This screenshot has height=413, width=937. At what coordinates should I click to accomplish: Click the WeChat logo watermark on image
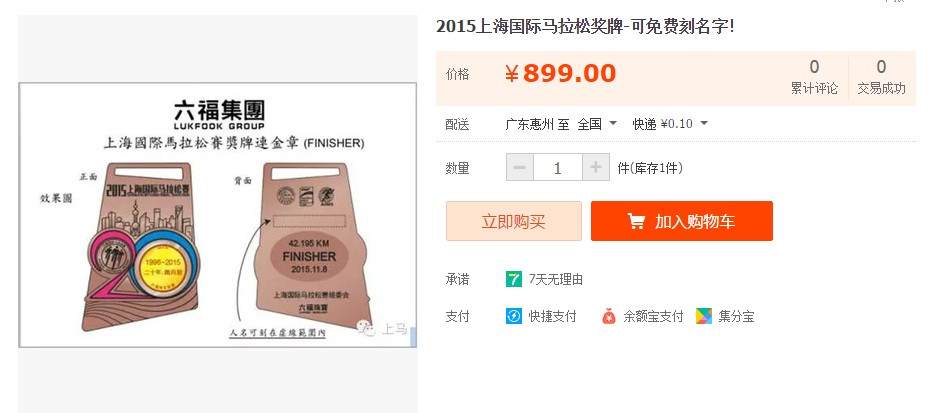[365, 327]
